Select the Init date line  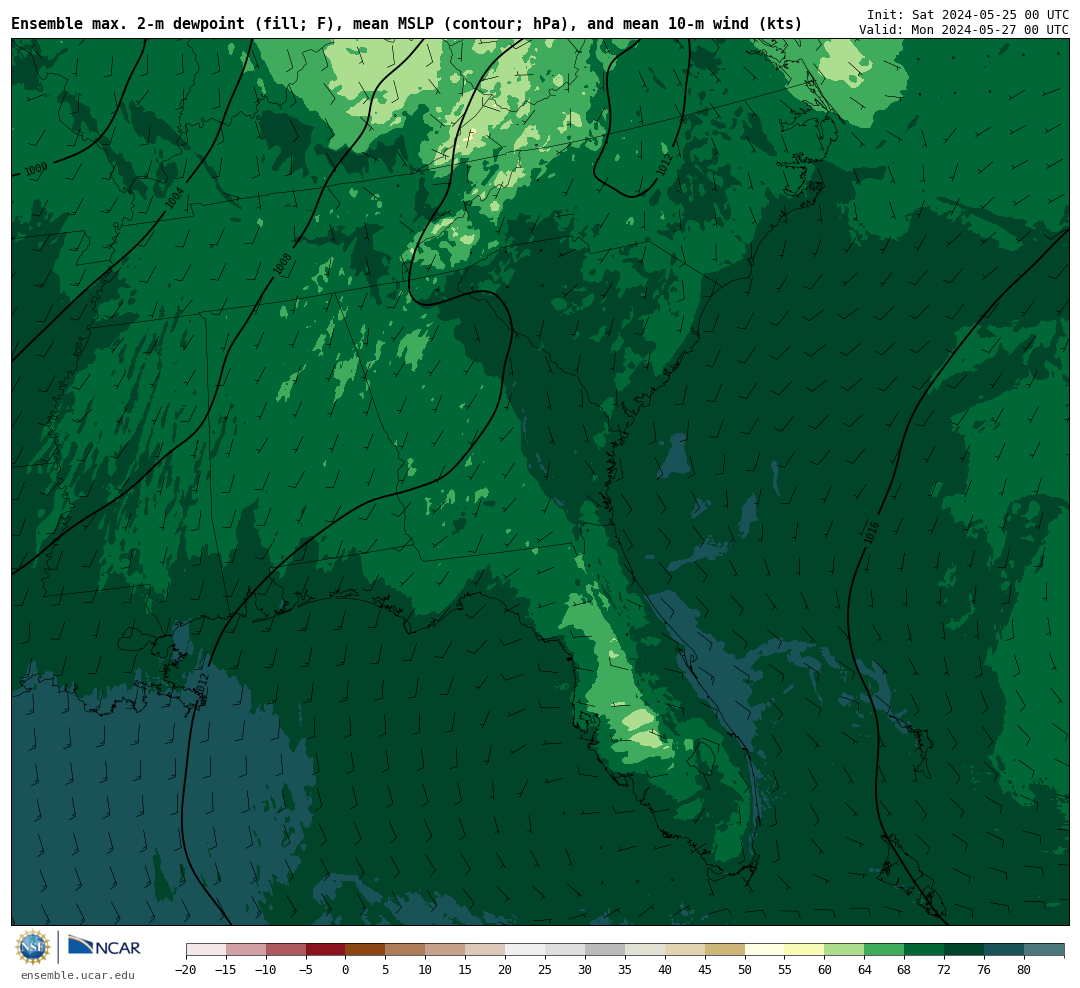pyautogui.click(x=968, y=14)
